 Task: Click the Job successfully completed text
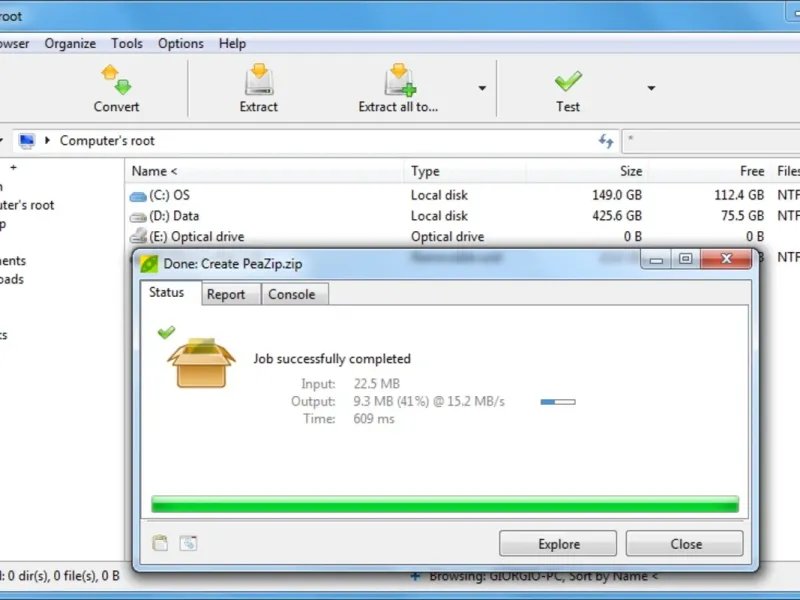click(x=332, y=359)
